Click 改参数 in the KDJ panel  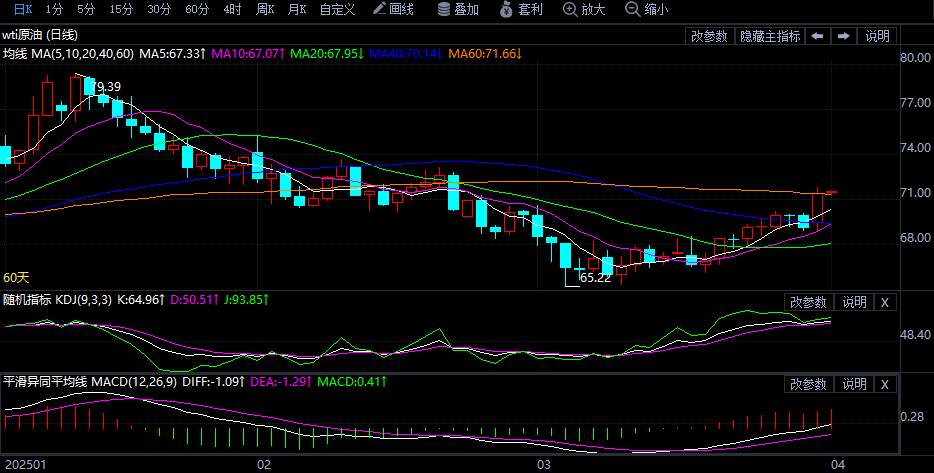point(808,302)
